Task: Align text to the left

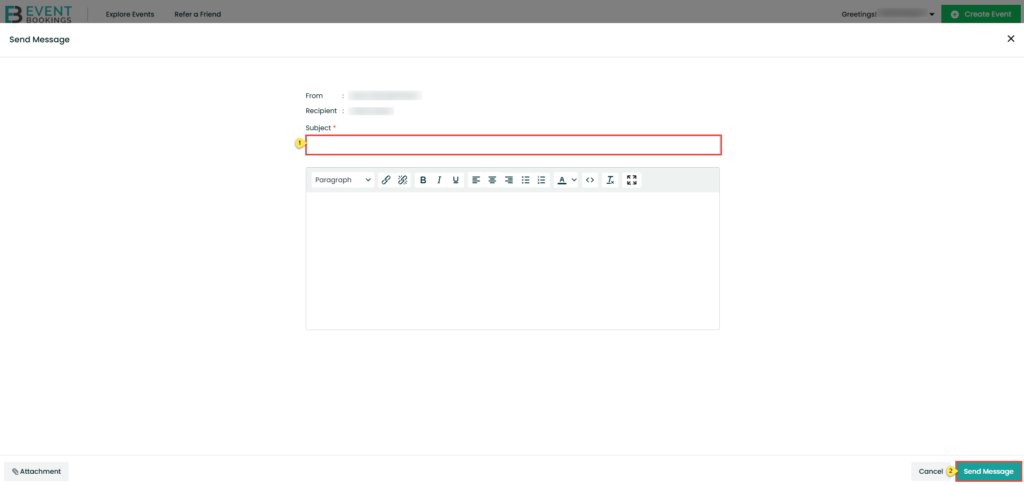Action: click(x=476, y=180)
